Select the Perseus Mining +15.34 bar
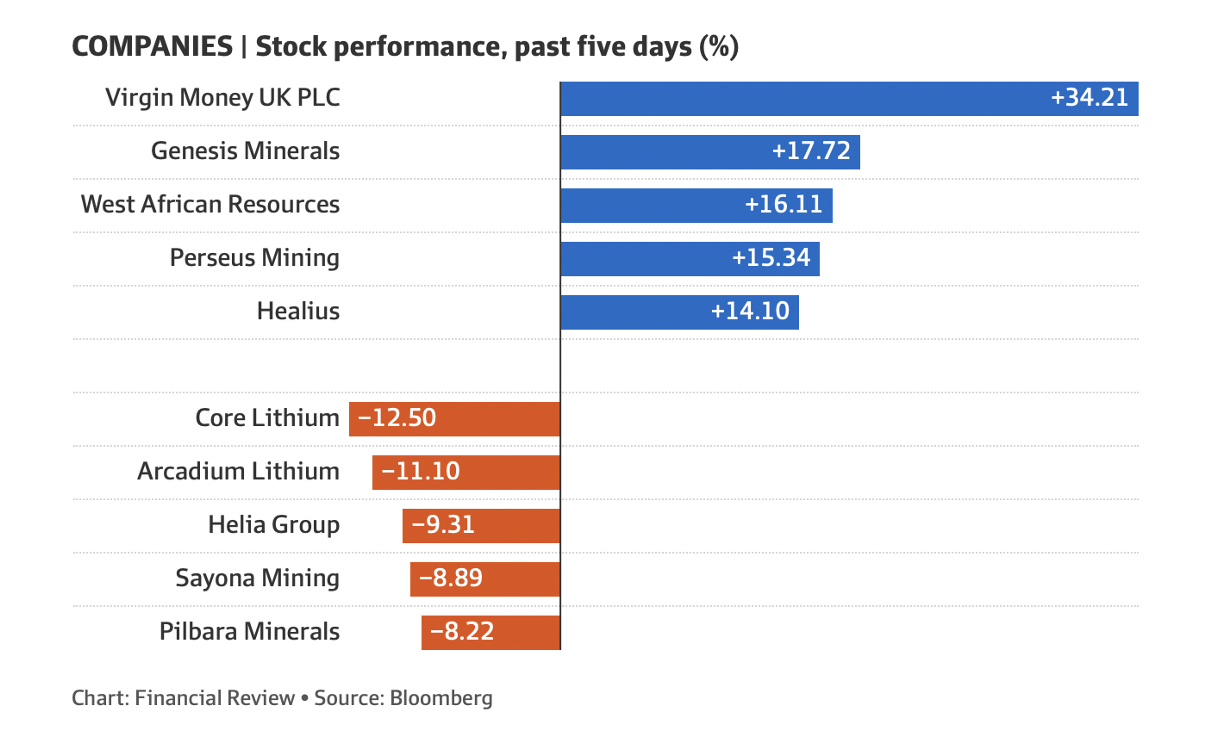The image size is (1216, 732). pos(690,258)
